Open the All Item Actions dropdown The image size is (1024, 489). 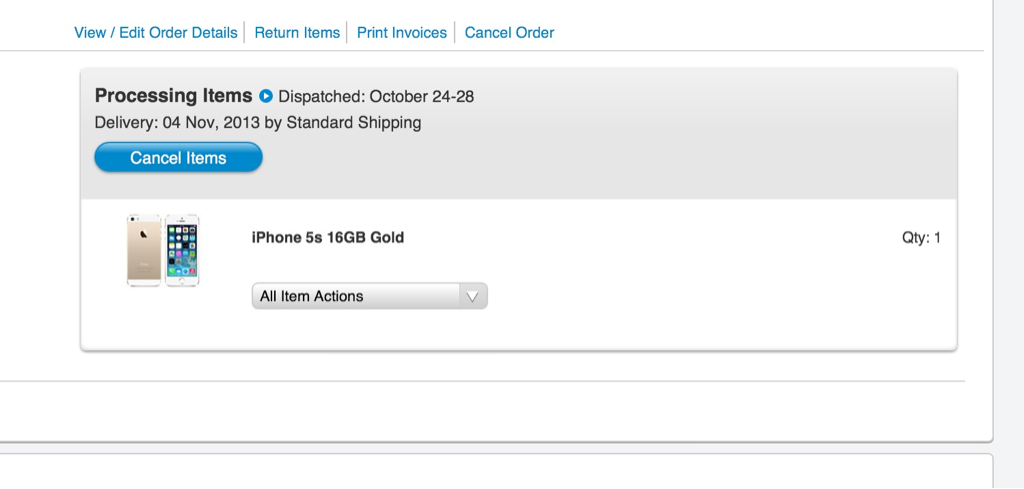tap(356, 296)
